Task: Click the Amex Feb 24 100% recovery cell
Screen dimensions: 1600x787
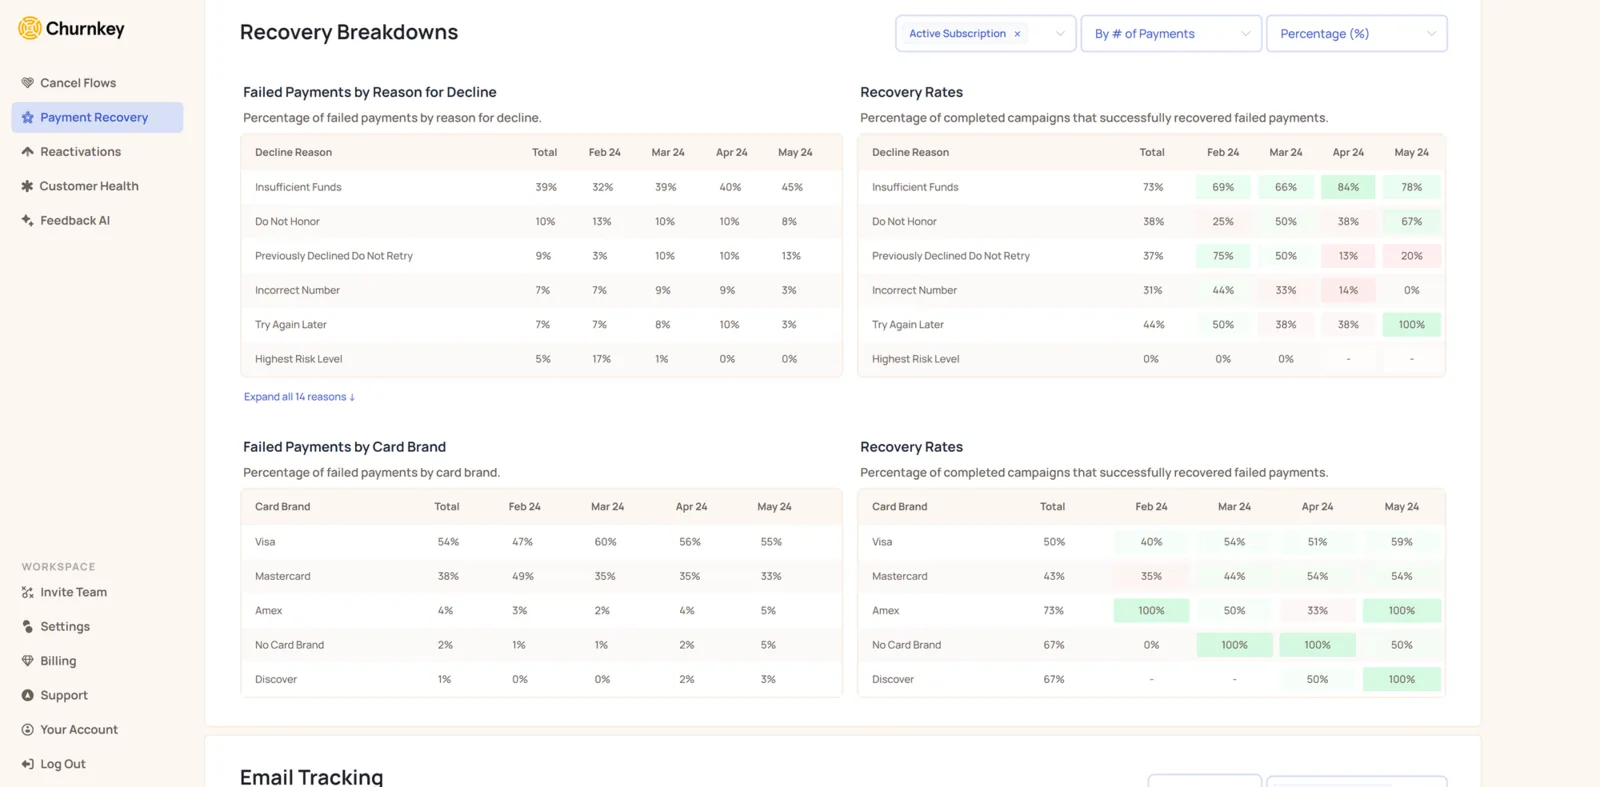Action: pyautogui.click(x=1151, y=610)
